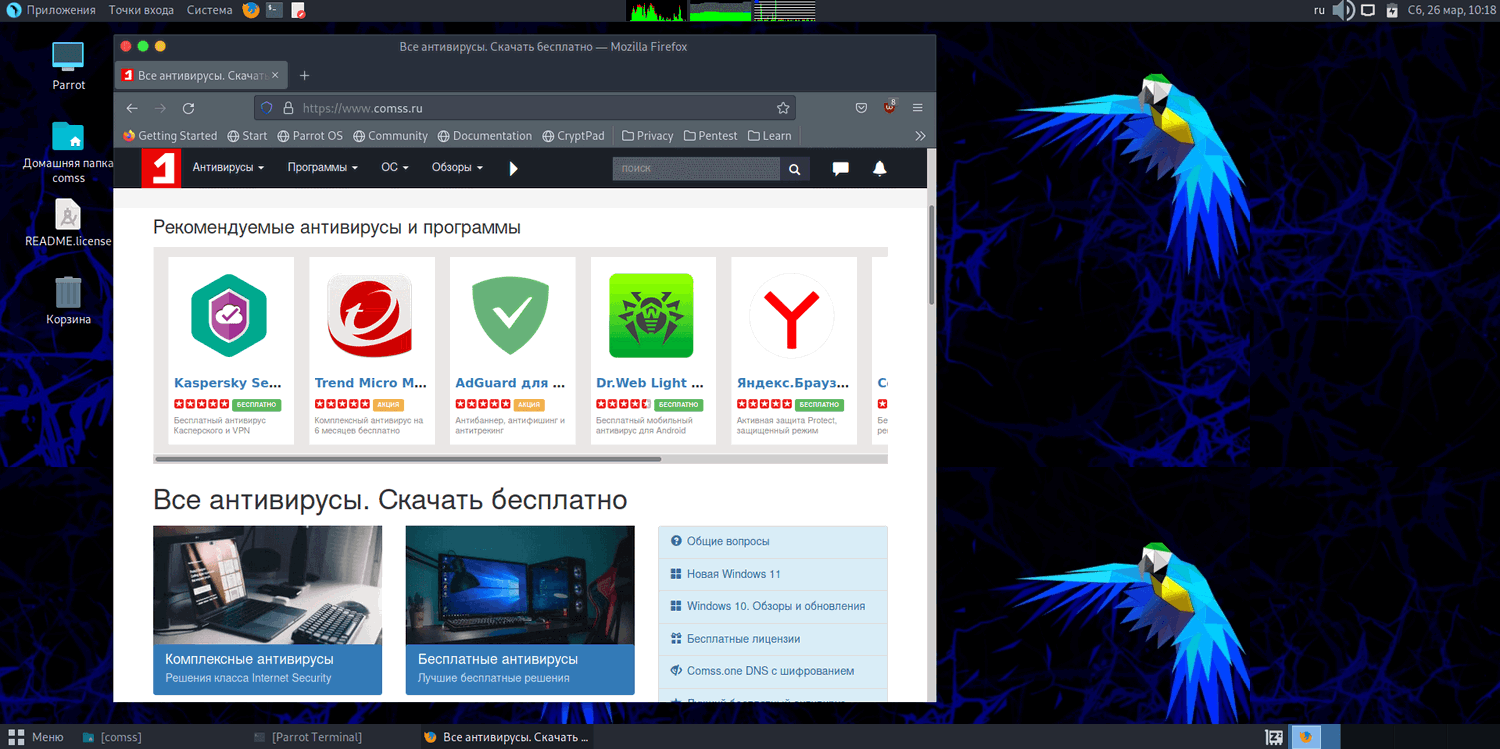
Task: Reload the comss.ru page
Action: pos(188,108)
